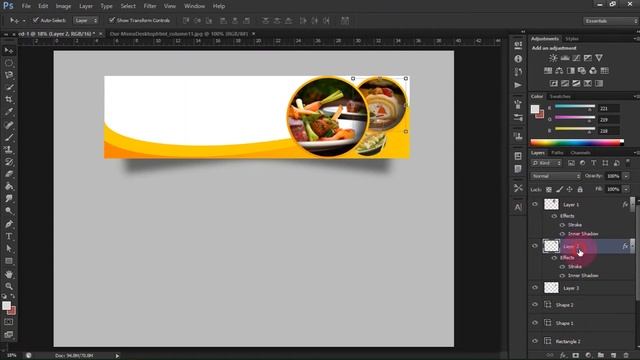Hide the selected Layer 2 eye icon
Screen dimensions: 640x360
pyautogui.click(x=535, y=246)
